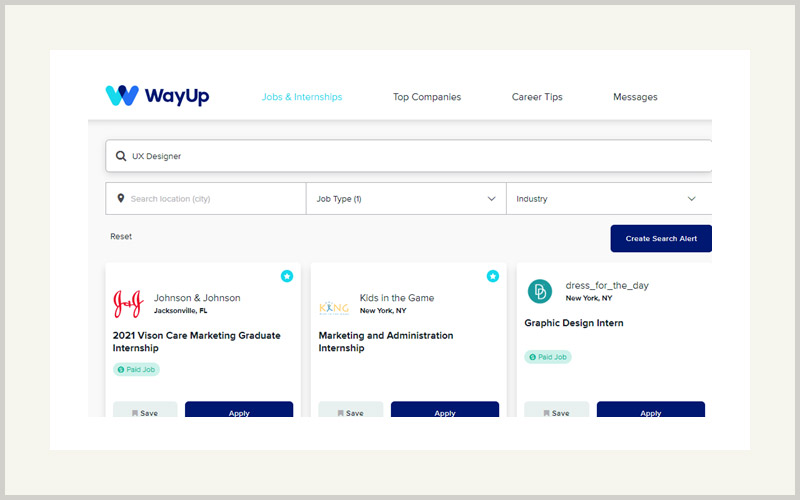Apply to Graphic Design Intern job
Screen dimensions: 800x500
click(x=651, y=410)
